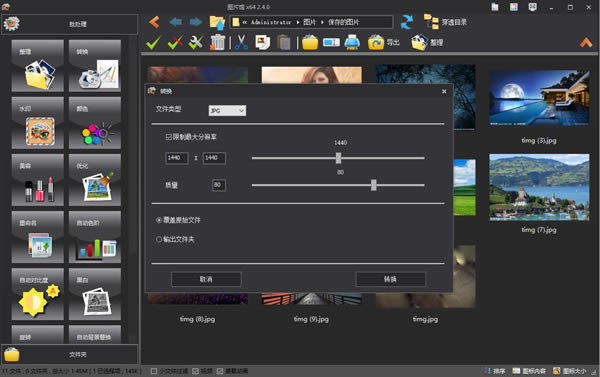
Task: Click the timg.jpg file name
Action: coord(425,319)
